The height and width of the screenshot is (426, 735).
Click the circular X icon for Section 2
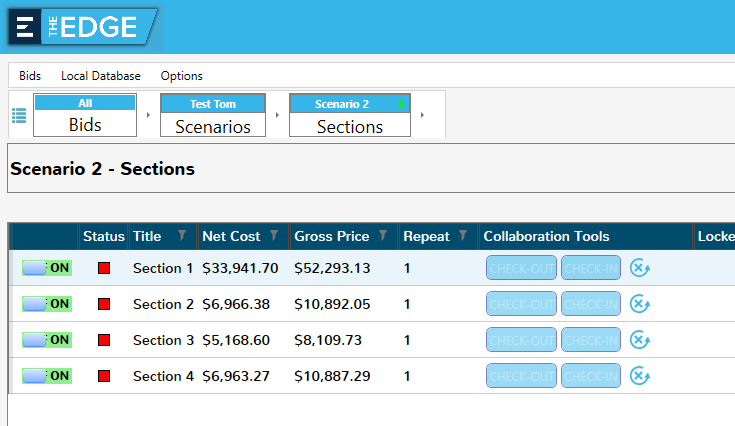coord(640,304)
